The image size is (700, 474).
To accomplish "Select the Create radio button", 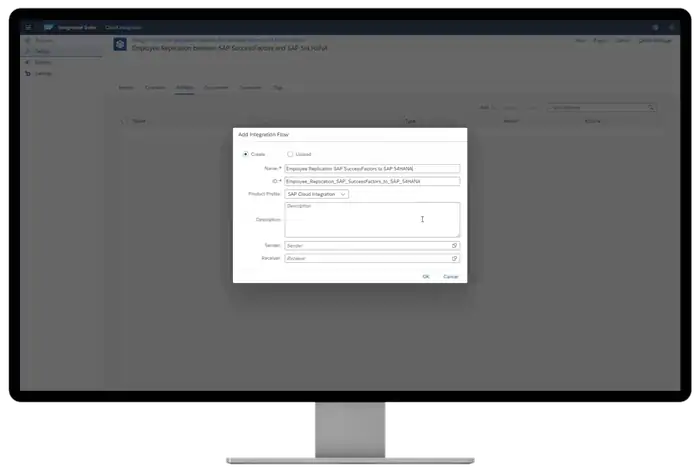I will pos(247,154).
